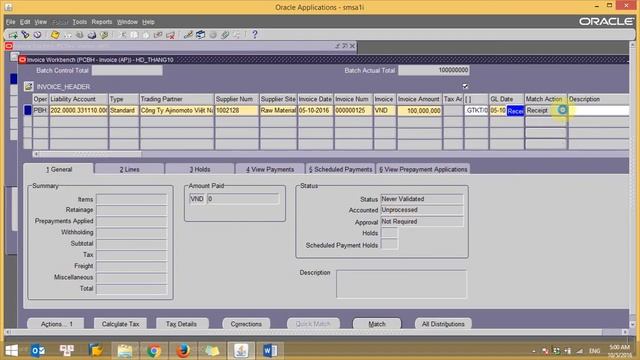Click the New record toolbar icon
The width and height of the screenshot is (640, 360).
tap(13, 35)
